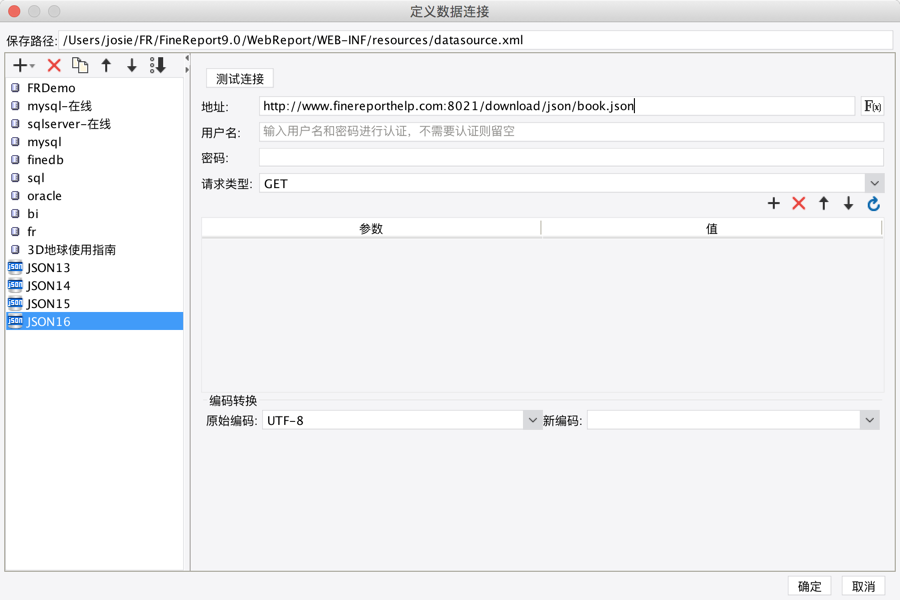Refresh the request parameters list
The image size is (900, 600).
tap(874, 203)
